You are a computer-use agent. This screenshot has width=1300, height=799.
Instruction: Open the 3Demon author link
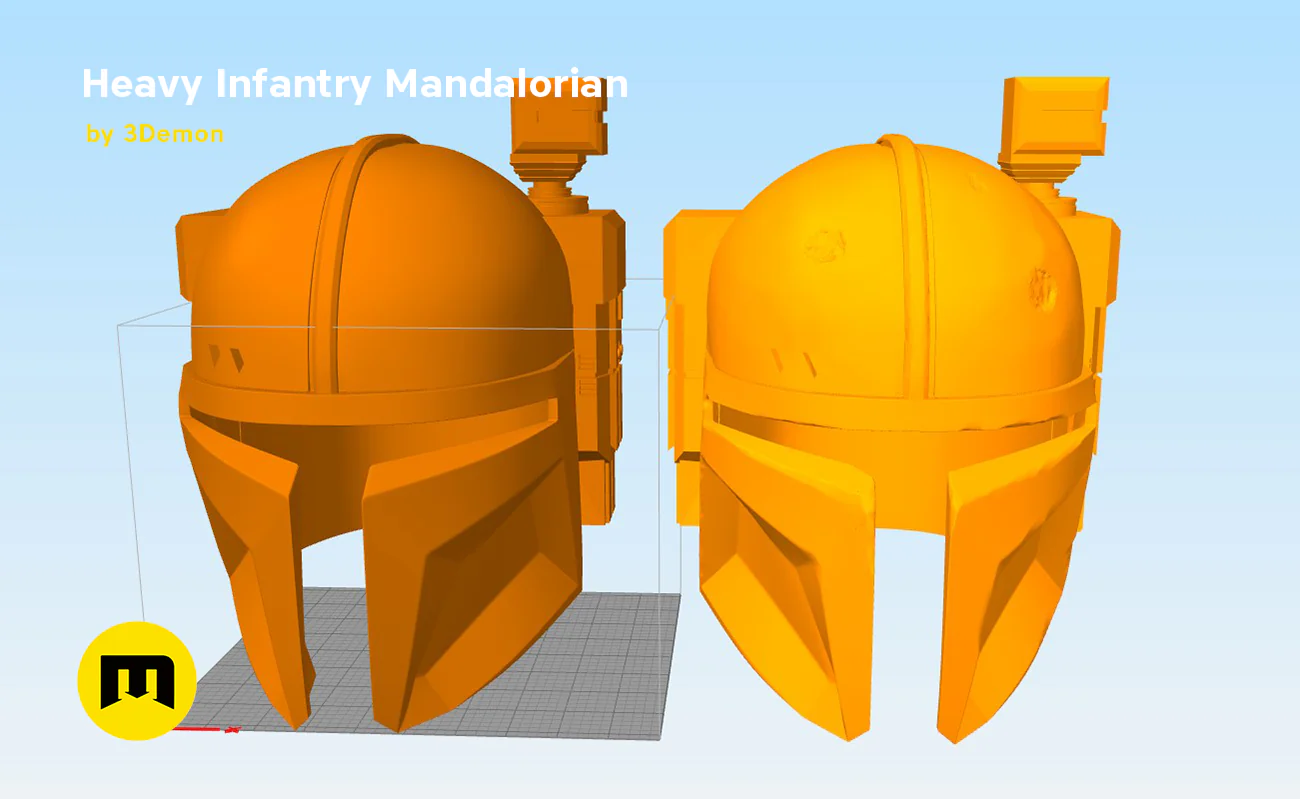[x=155, y=133]
